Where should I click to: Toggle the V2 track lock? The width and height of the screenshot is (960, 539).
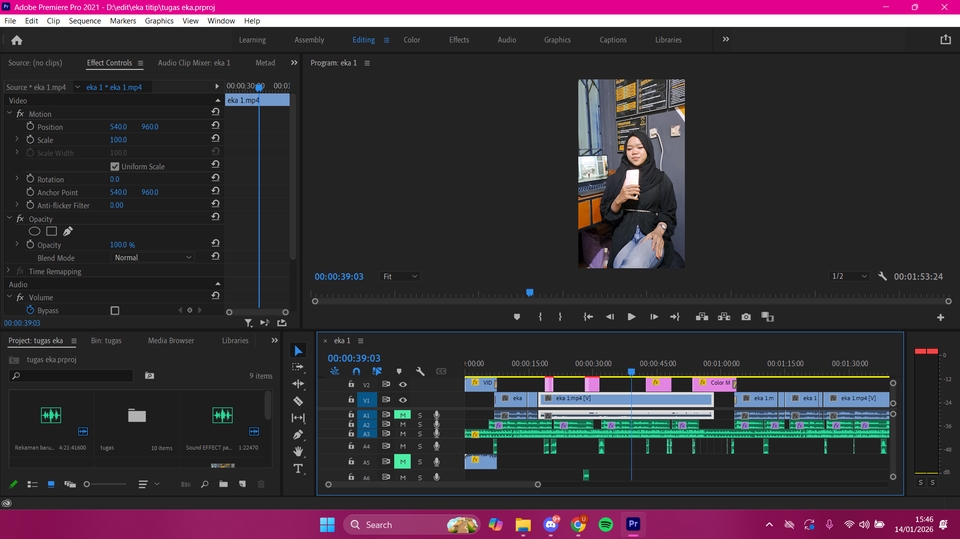click(351, 384)
